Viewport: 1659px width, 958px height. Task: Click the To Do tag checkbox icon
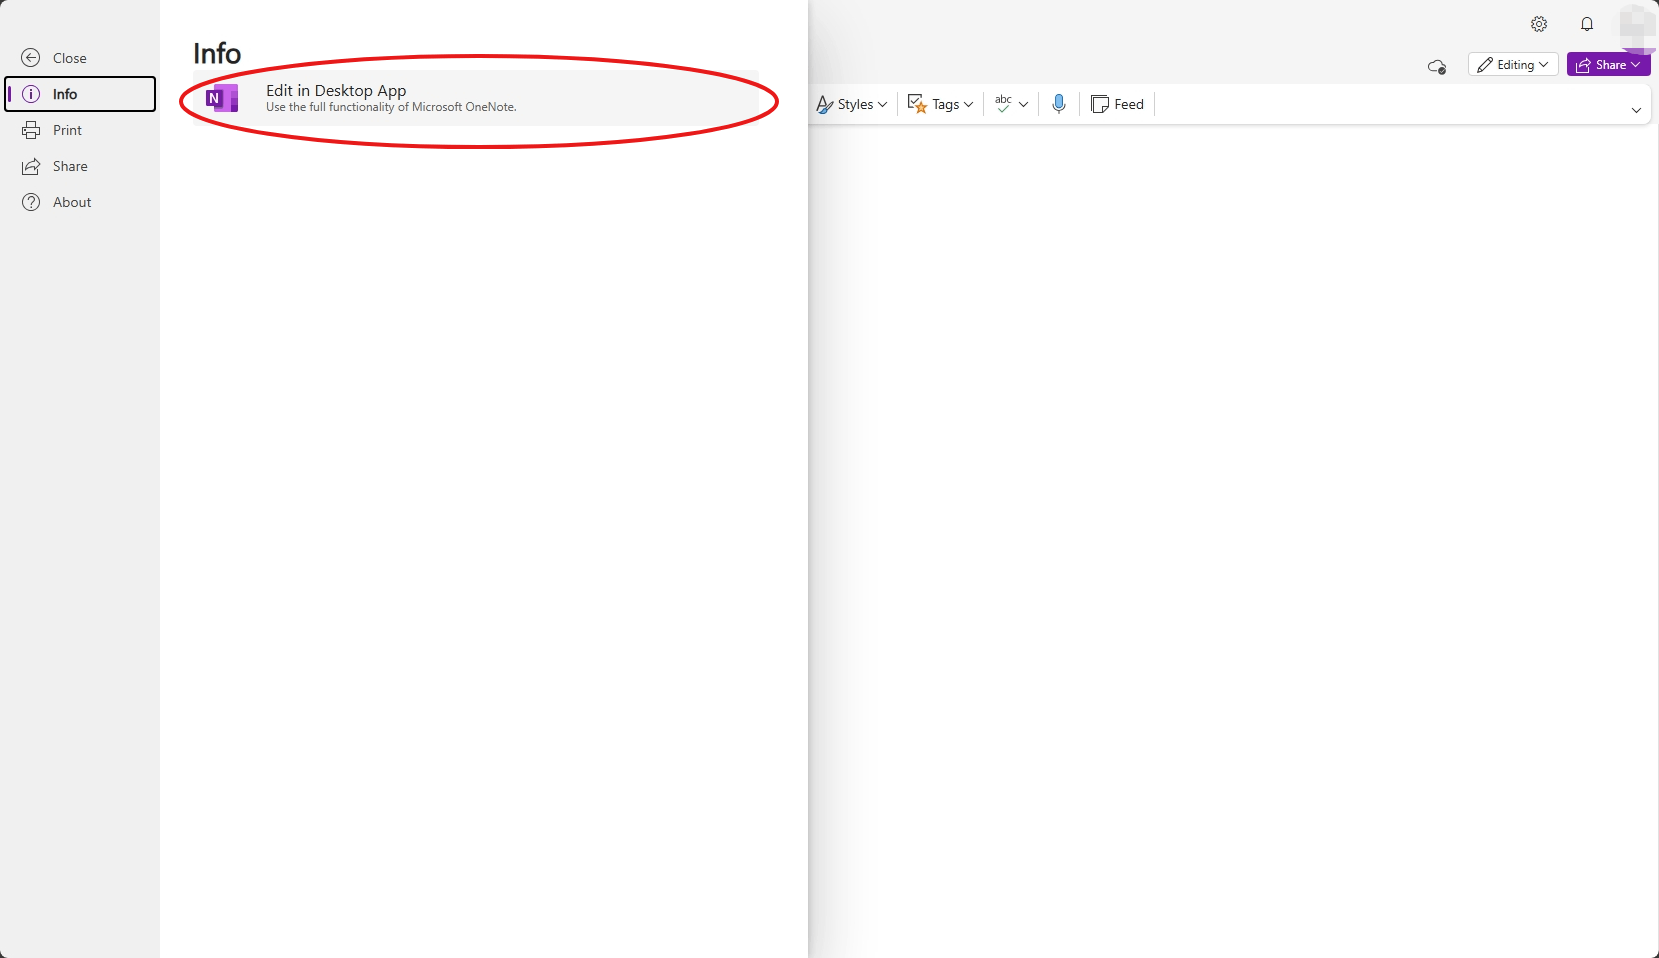point(917,104)
